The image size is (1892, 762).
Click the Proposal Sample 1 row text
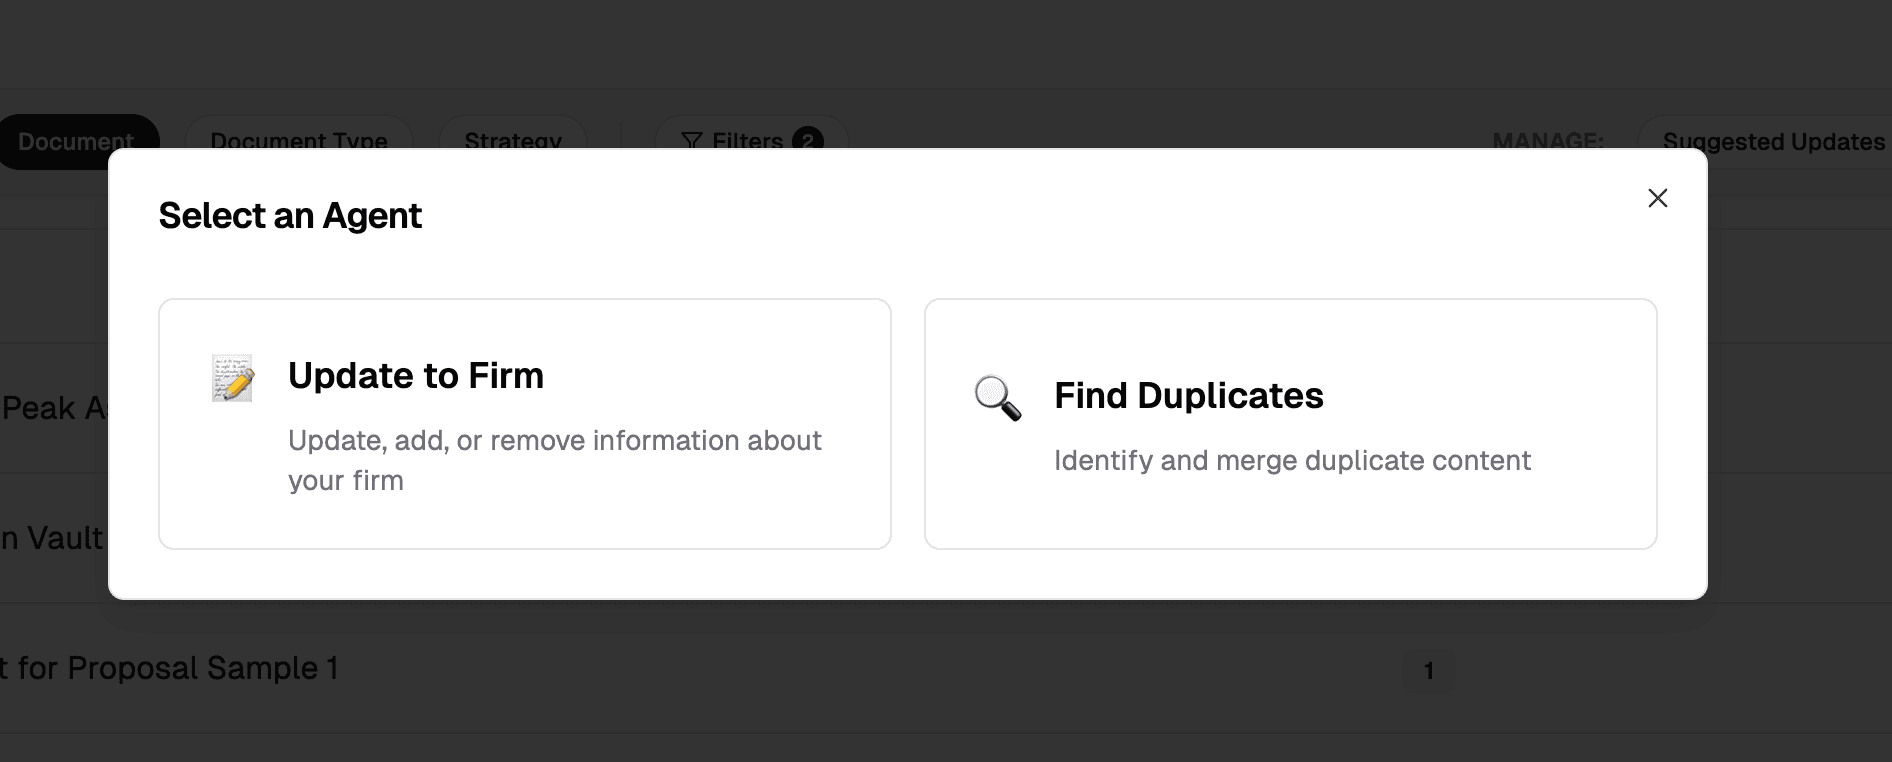pos(170,668)
